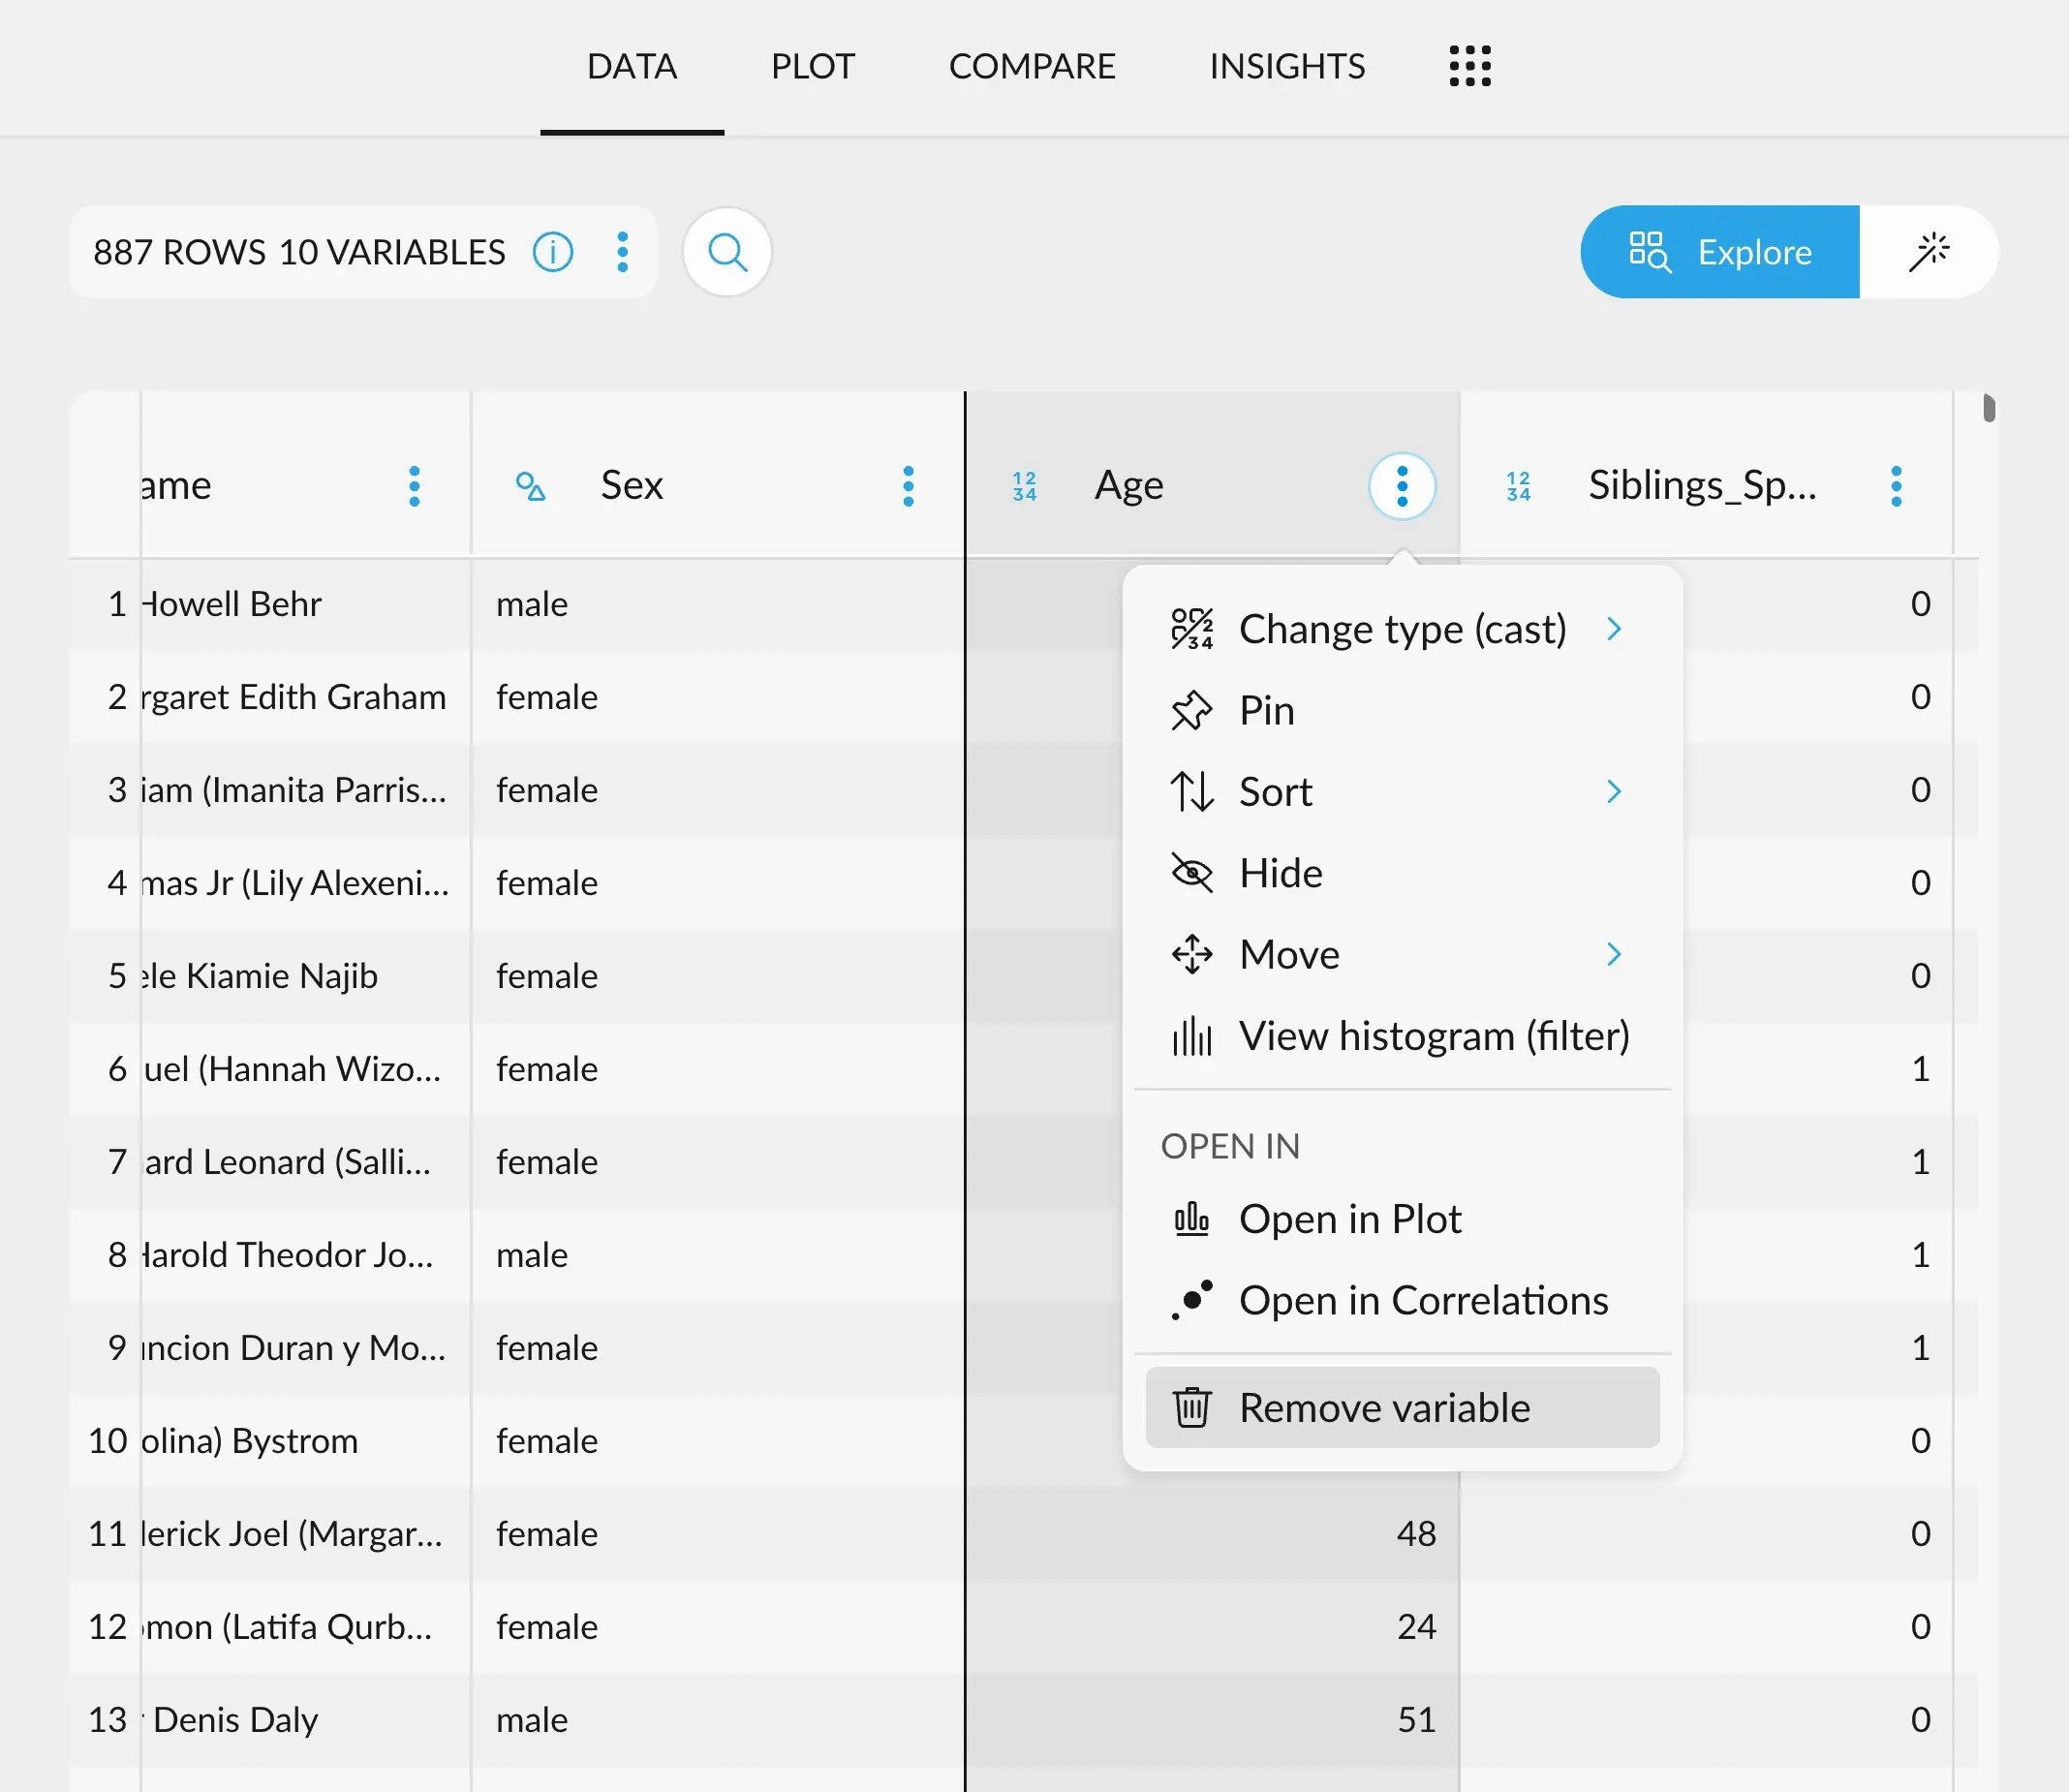Open the dataset three-dot options menu
Viewport: 2069px width, 1792px height.
click(622, 252)
